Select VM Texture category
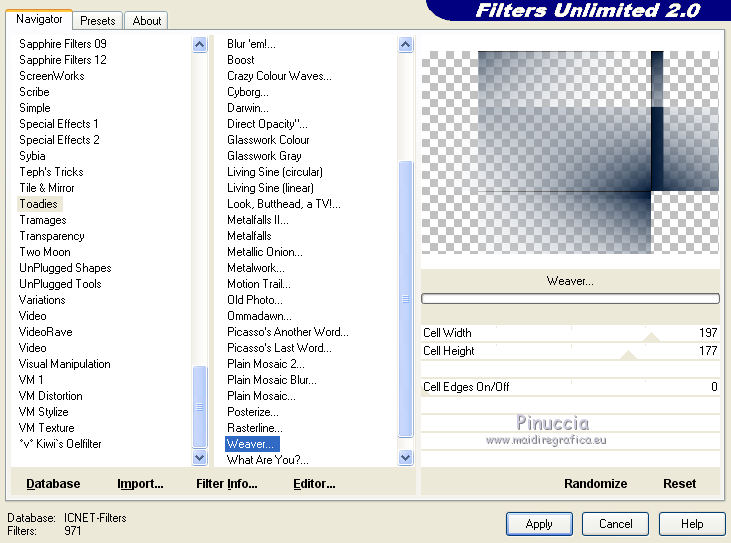Image resolution: width=731 pixels, height=543 pixels. point(47,428)
